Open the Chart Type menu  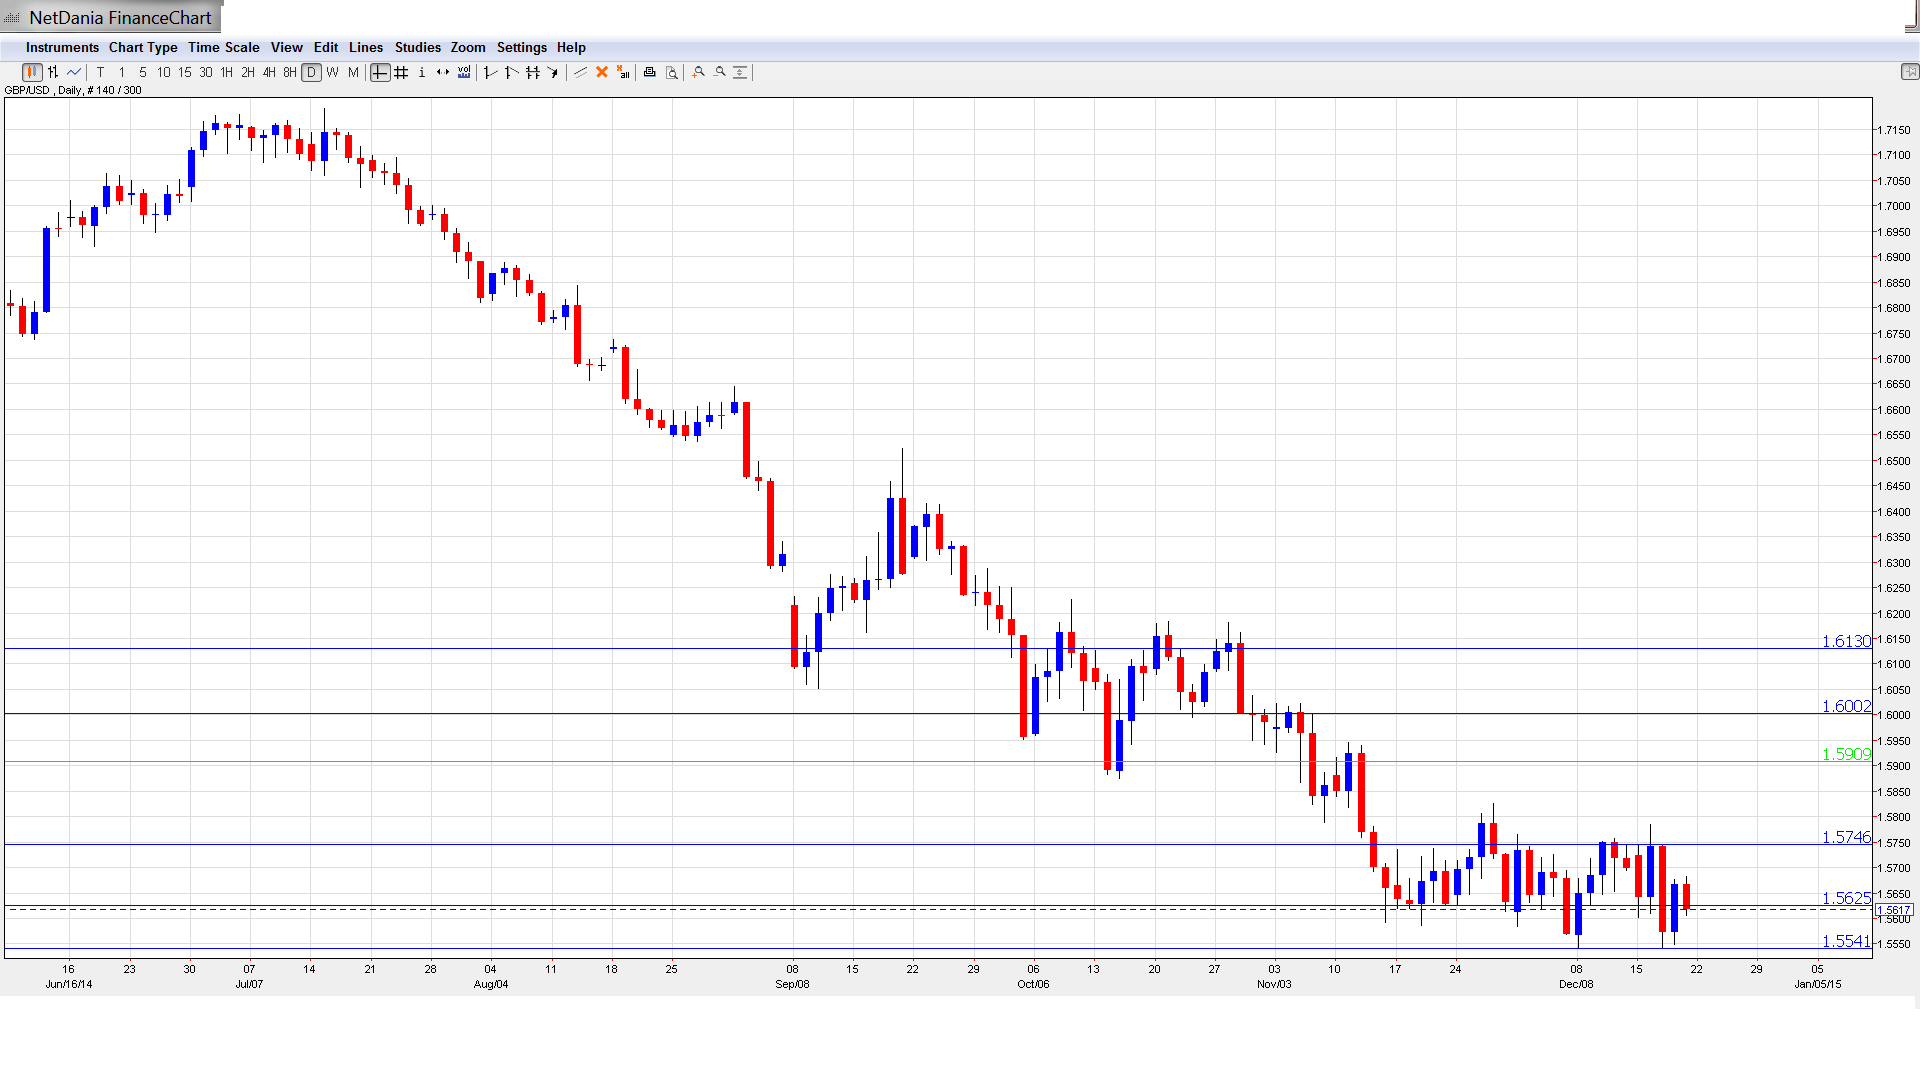point(143,47)
